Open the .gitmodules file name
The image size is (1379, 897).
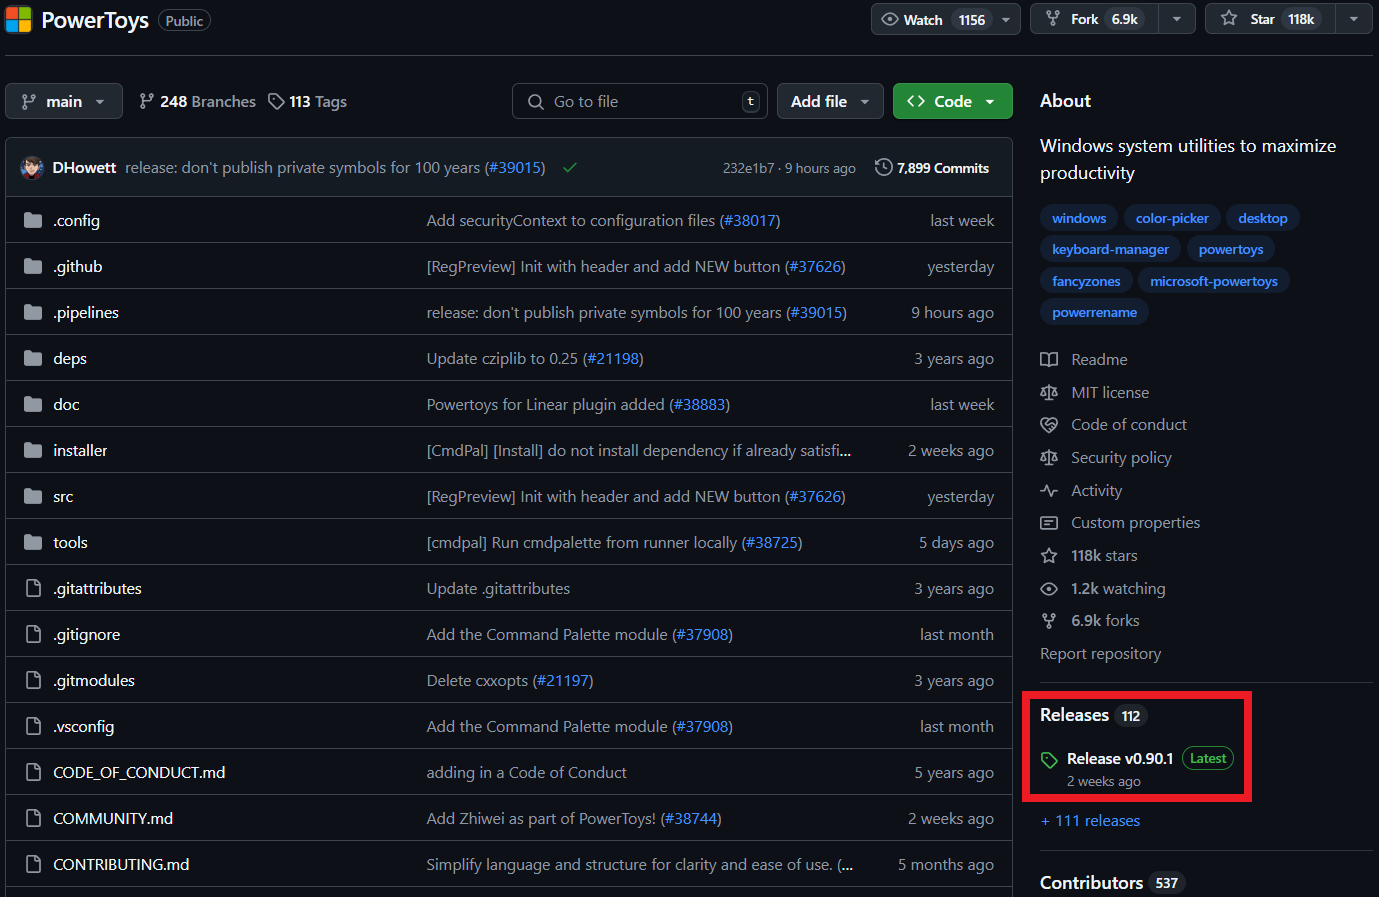[x=94, y=680]
